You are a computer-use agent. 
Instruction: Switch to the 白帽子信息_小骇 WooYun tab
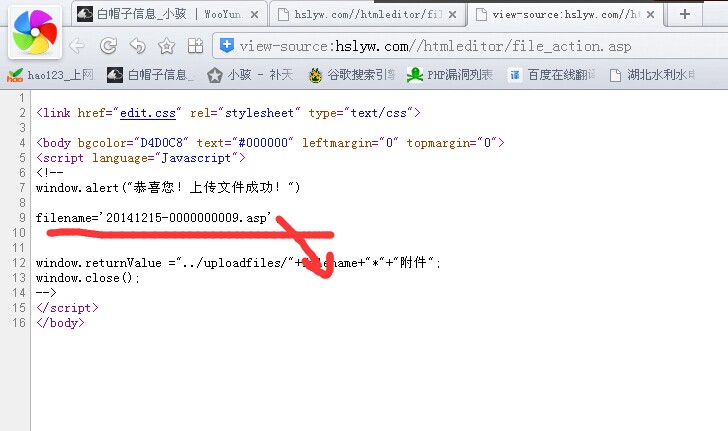point(168,14)
